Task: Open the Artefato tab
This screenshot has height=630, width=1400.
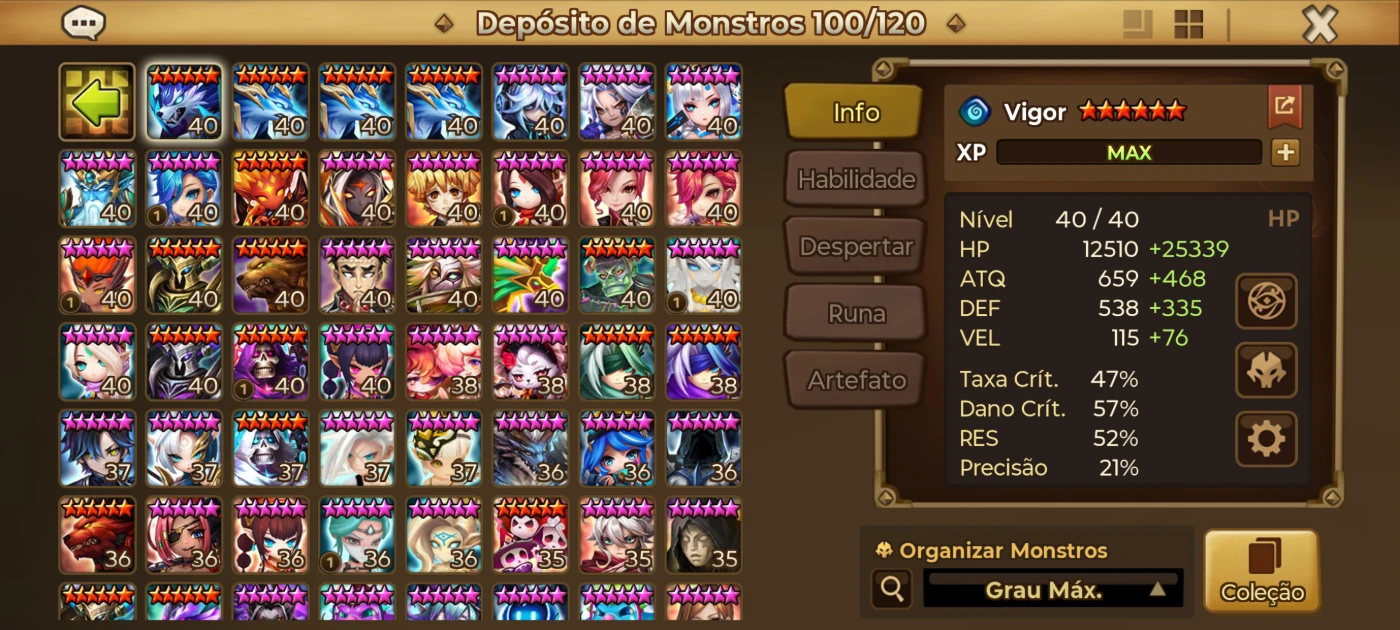Action: [x=855, y=380]
